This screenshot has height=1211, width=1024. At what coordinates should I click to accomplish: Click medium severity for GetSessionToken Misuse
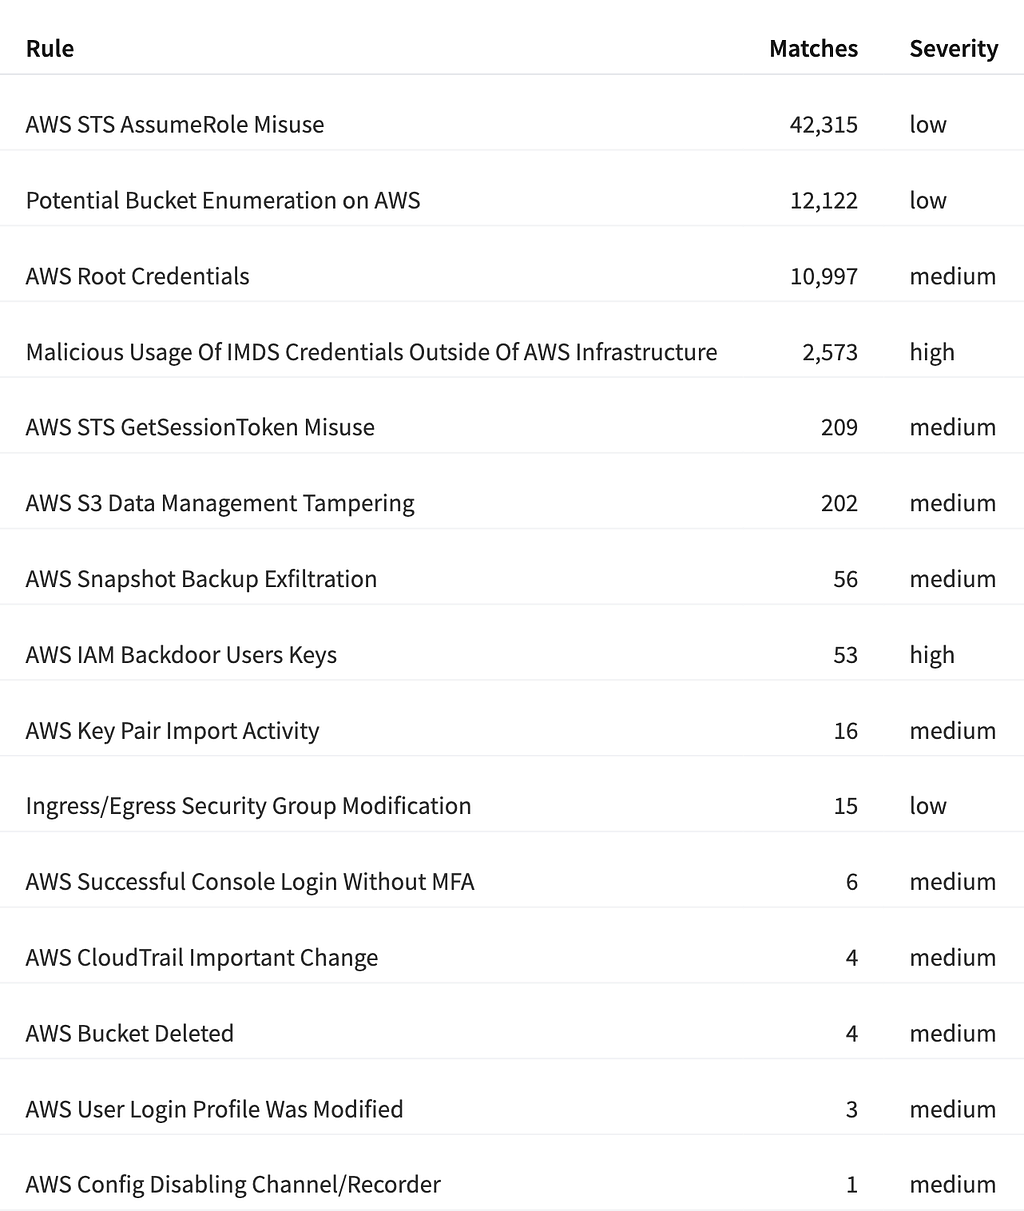[x=953, y=428]
